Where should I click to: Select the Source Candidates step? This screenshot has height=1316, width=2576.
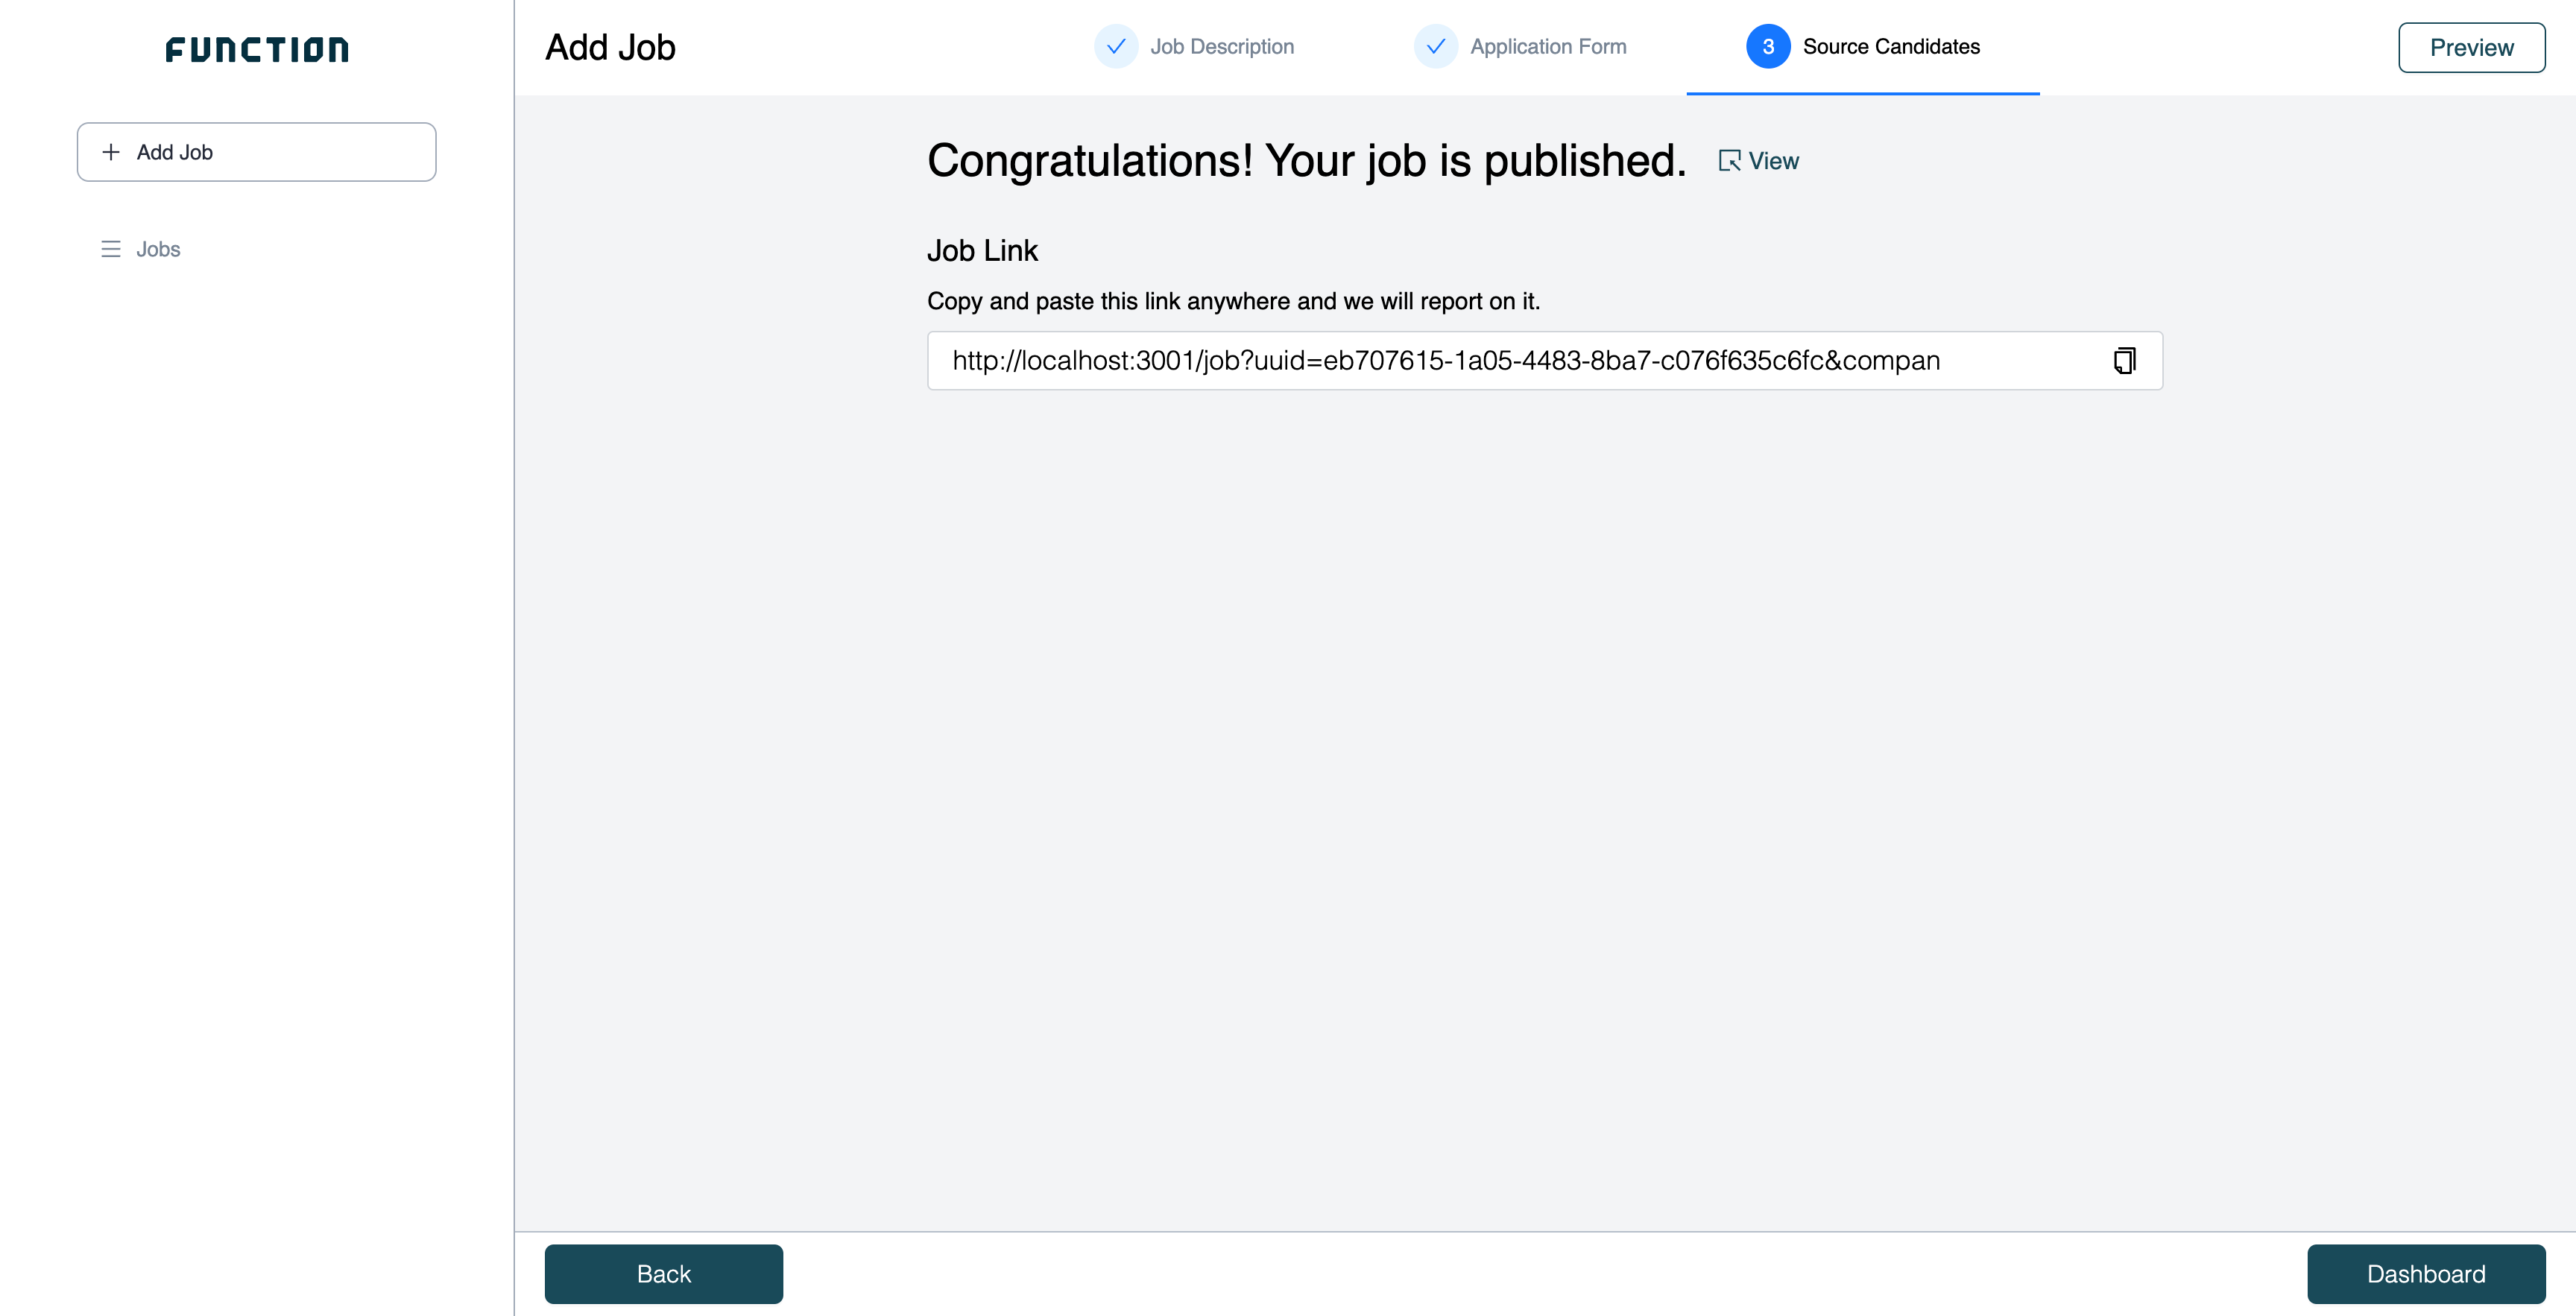[1890, 47]
